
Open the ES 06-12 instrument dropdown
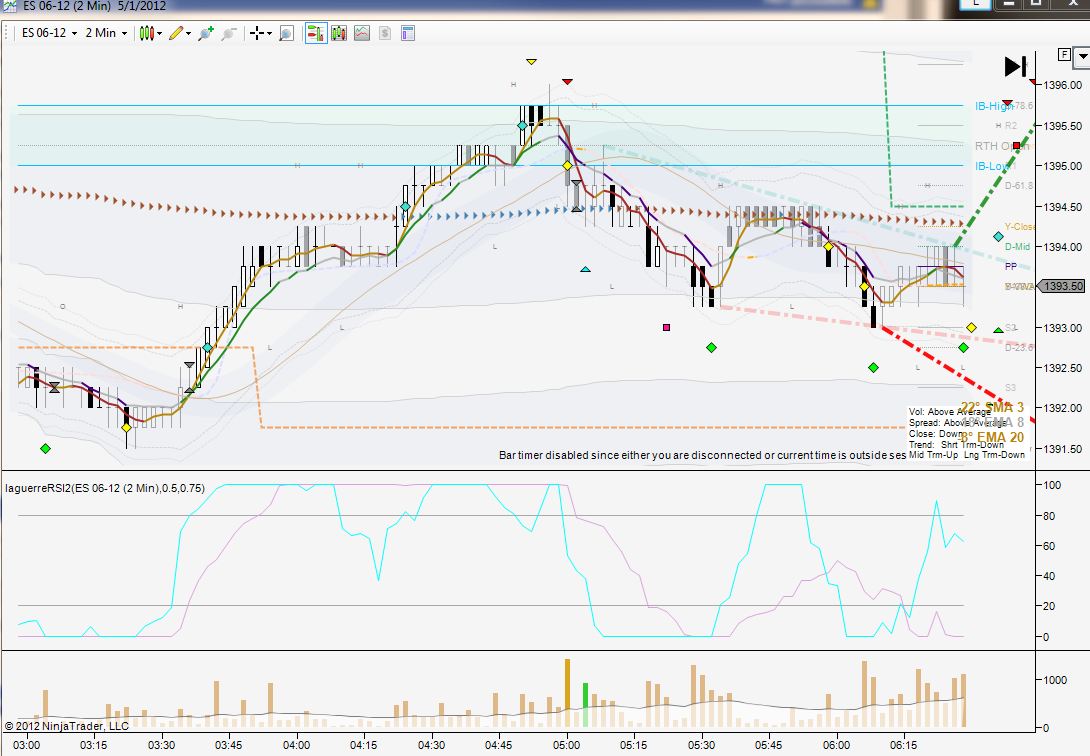tap(49, 33)
